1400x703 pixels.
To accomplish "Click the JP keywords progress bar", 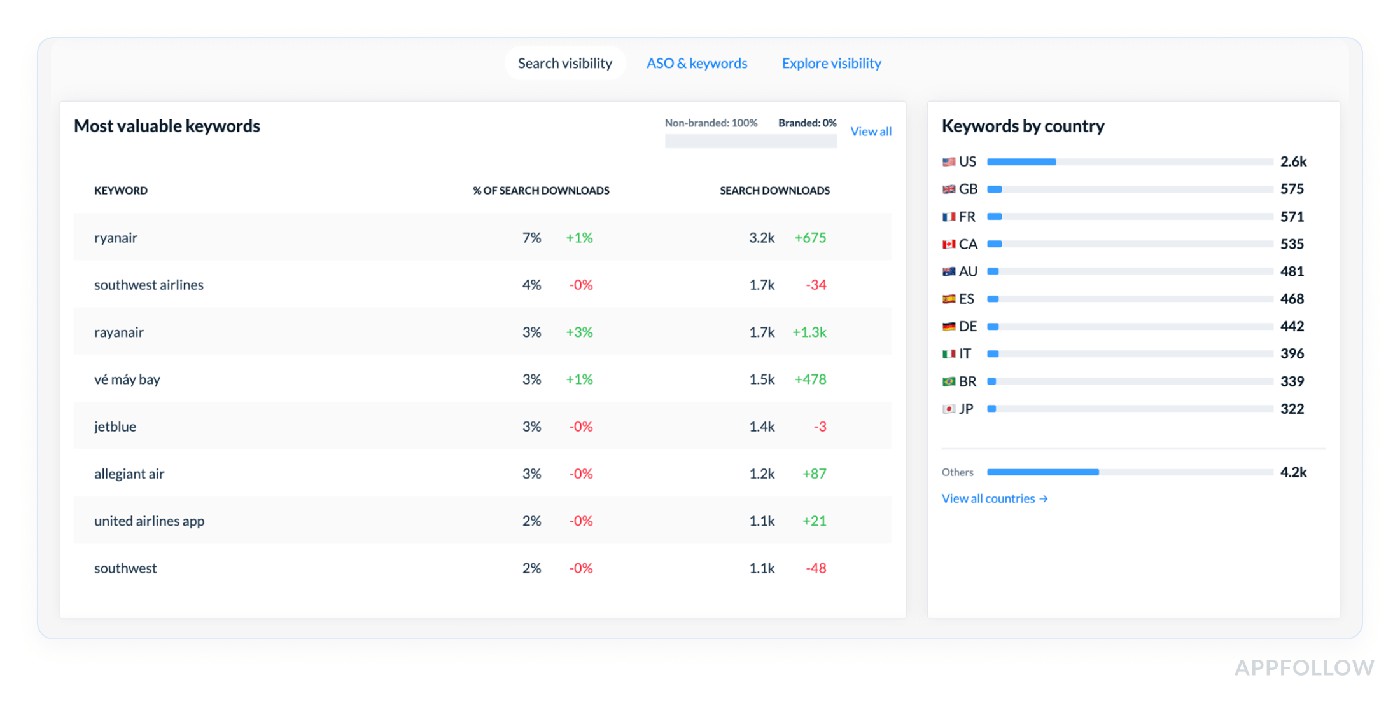I will (1130, 408).
